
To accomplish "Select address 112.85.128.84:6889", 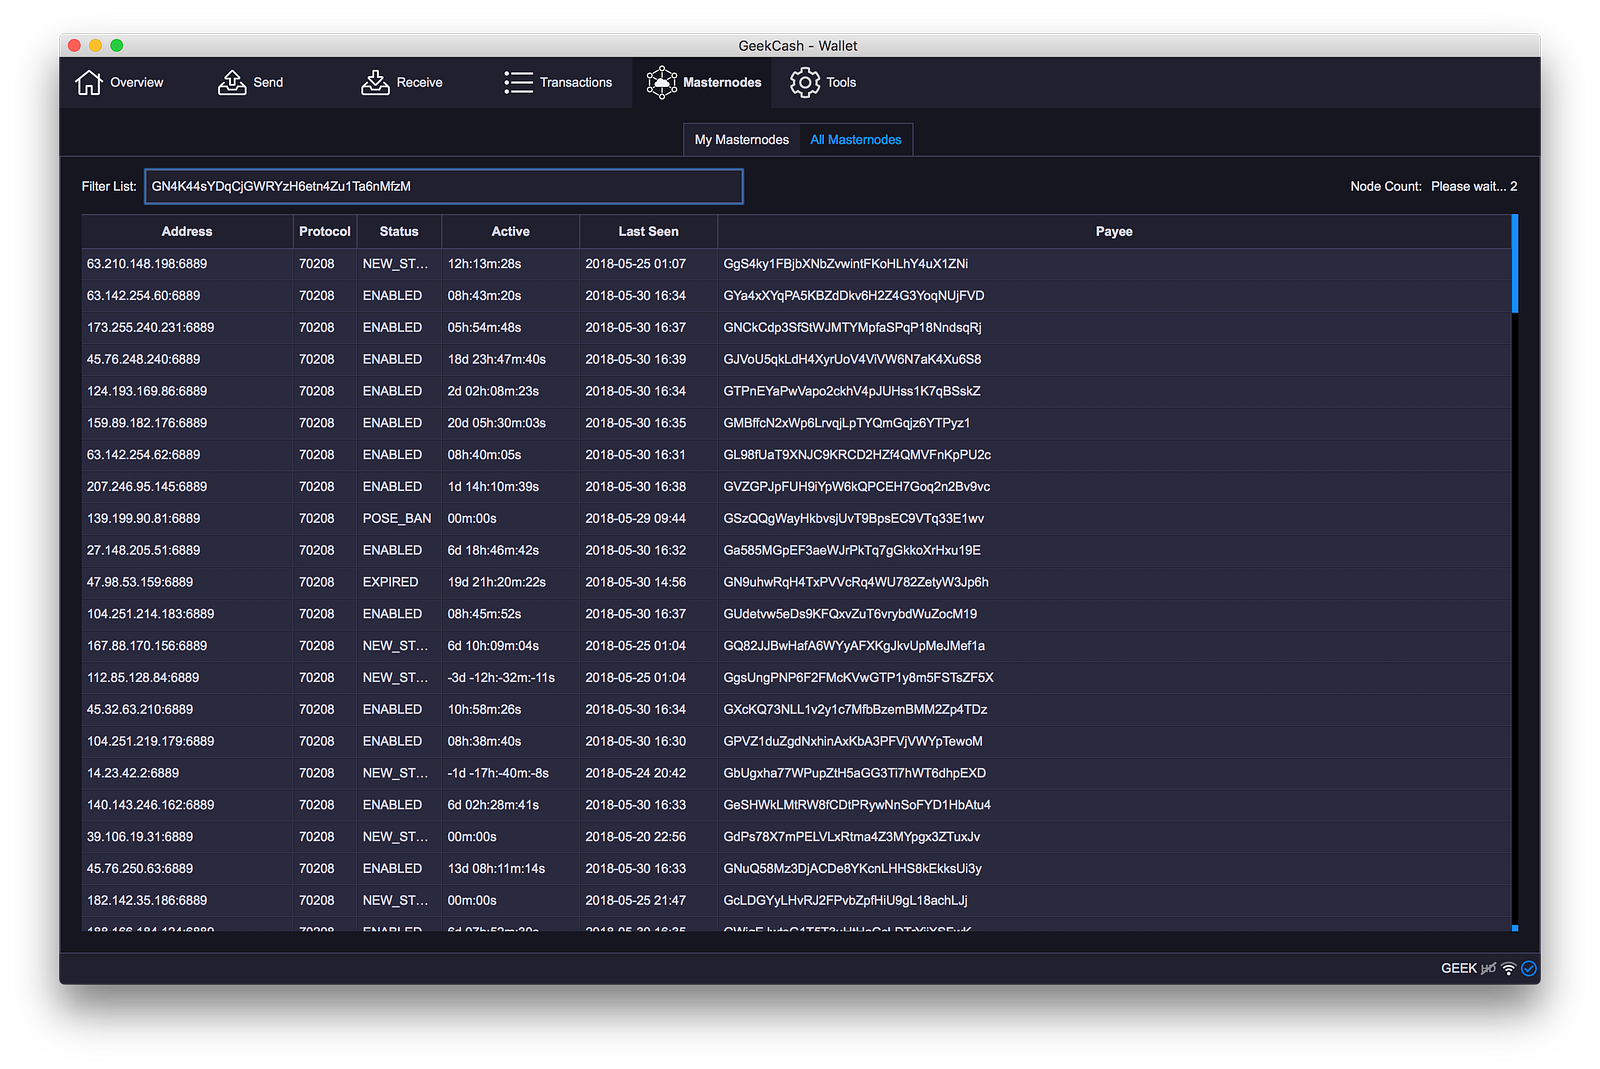I will [143, 678].
